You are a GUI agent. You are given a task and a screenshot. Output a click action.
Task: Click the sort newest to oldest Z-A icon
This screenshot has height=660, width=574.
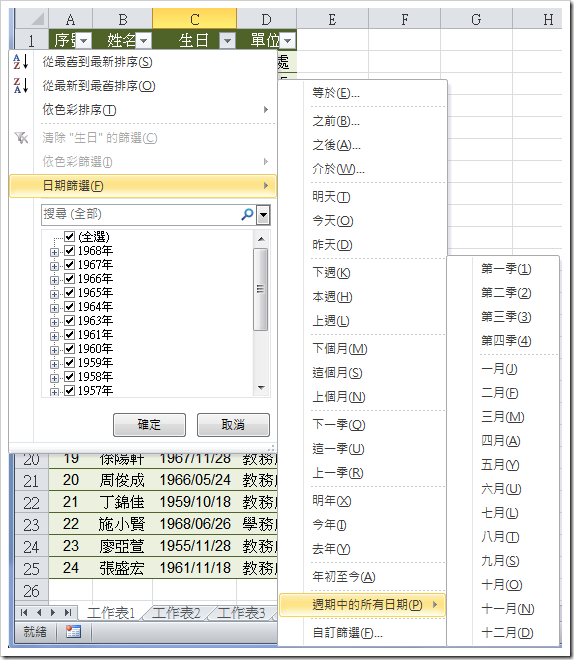click(x=21, y=85)
